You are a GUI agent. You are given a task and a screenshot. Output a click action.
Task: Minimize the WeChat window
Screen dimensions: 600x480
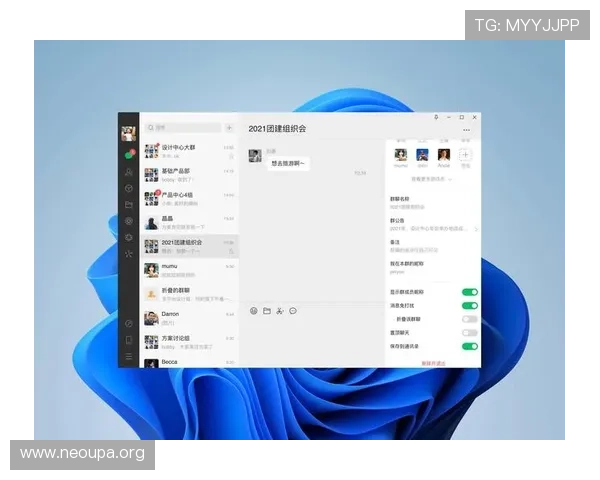point(449,117)
